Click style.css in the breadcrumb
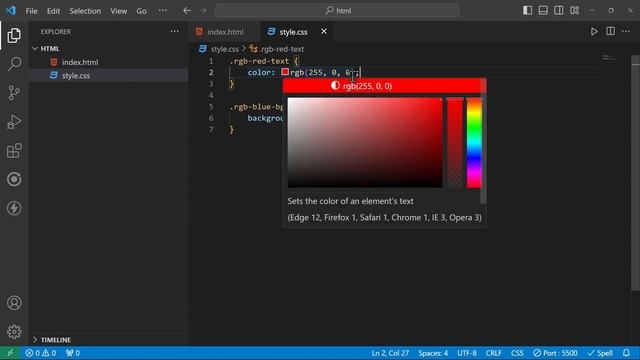 pyautogui.click(x=224, y=49)
